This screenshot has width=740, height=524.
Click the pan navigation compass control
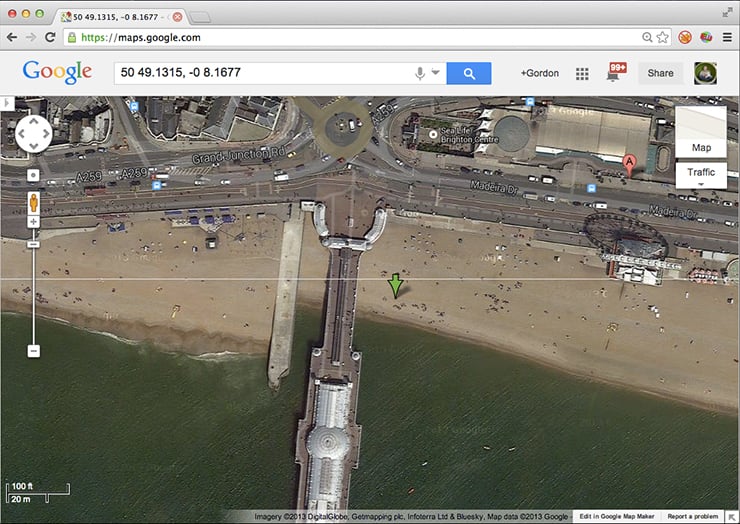click(33, 133)
